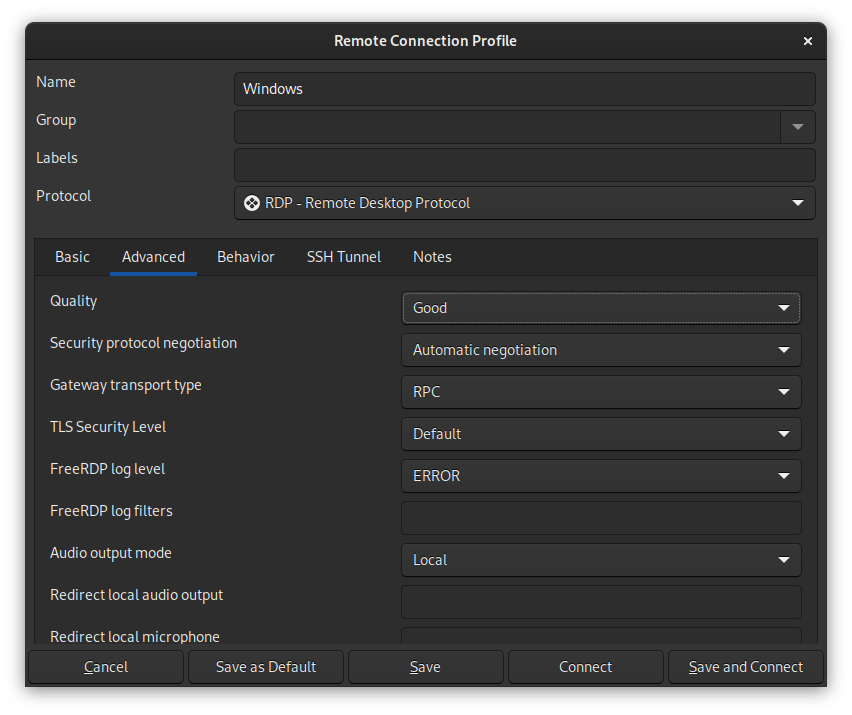Click the Gateway transport type label
852x715 pixels.
point(126,385)
